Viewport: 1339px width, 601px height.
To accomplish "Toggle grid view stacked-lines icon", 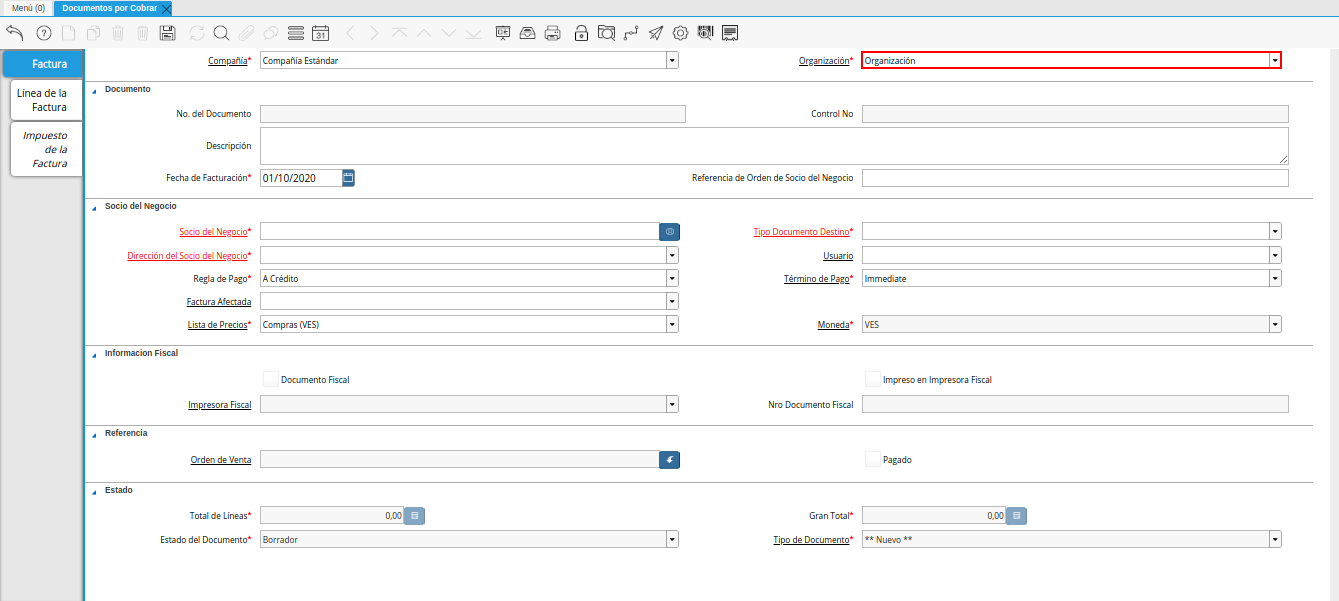I will coord(295,33).
